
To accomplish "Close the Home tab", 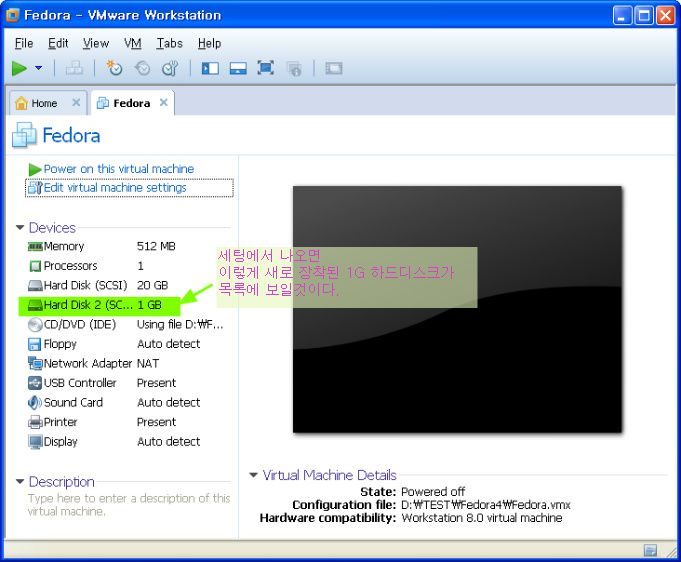I will coord(76,102).
